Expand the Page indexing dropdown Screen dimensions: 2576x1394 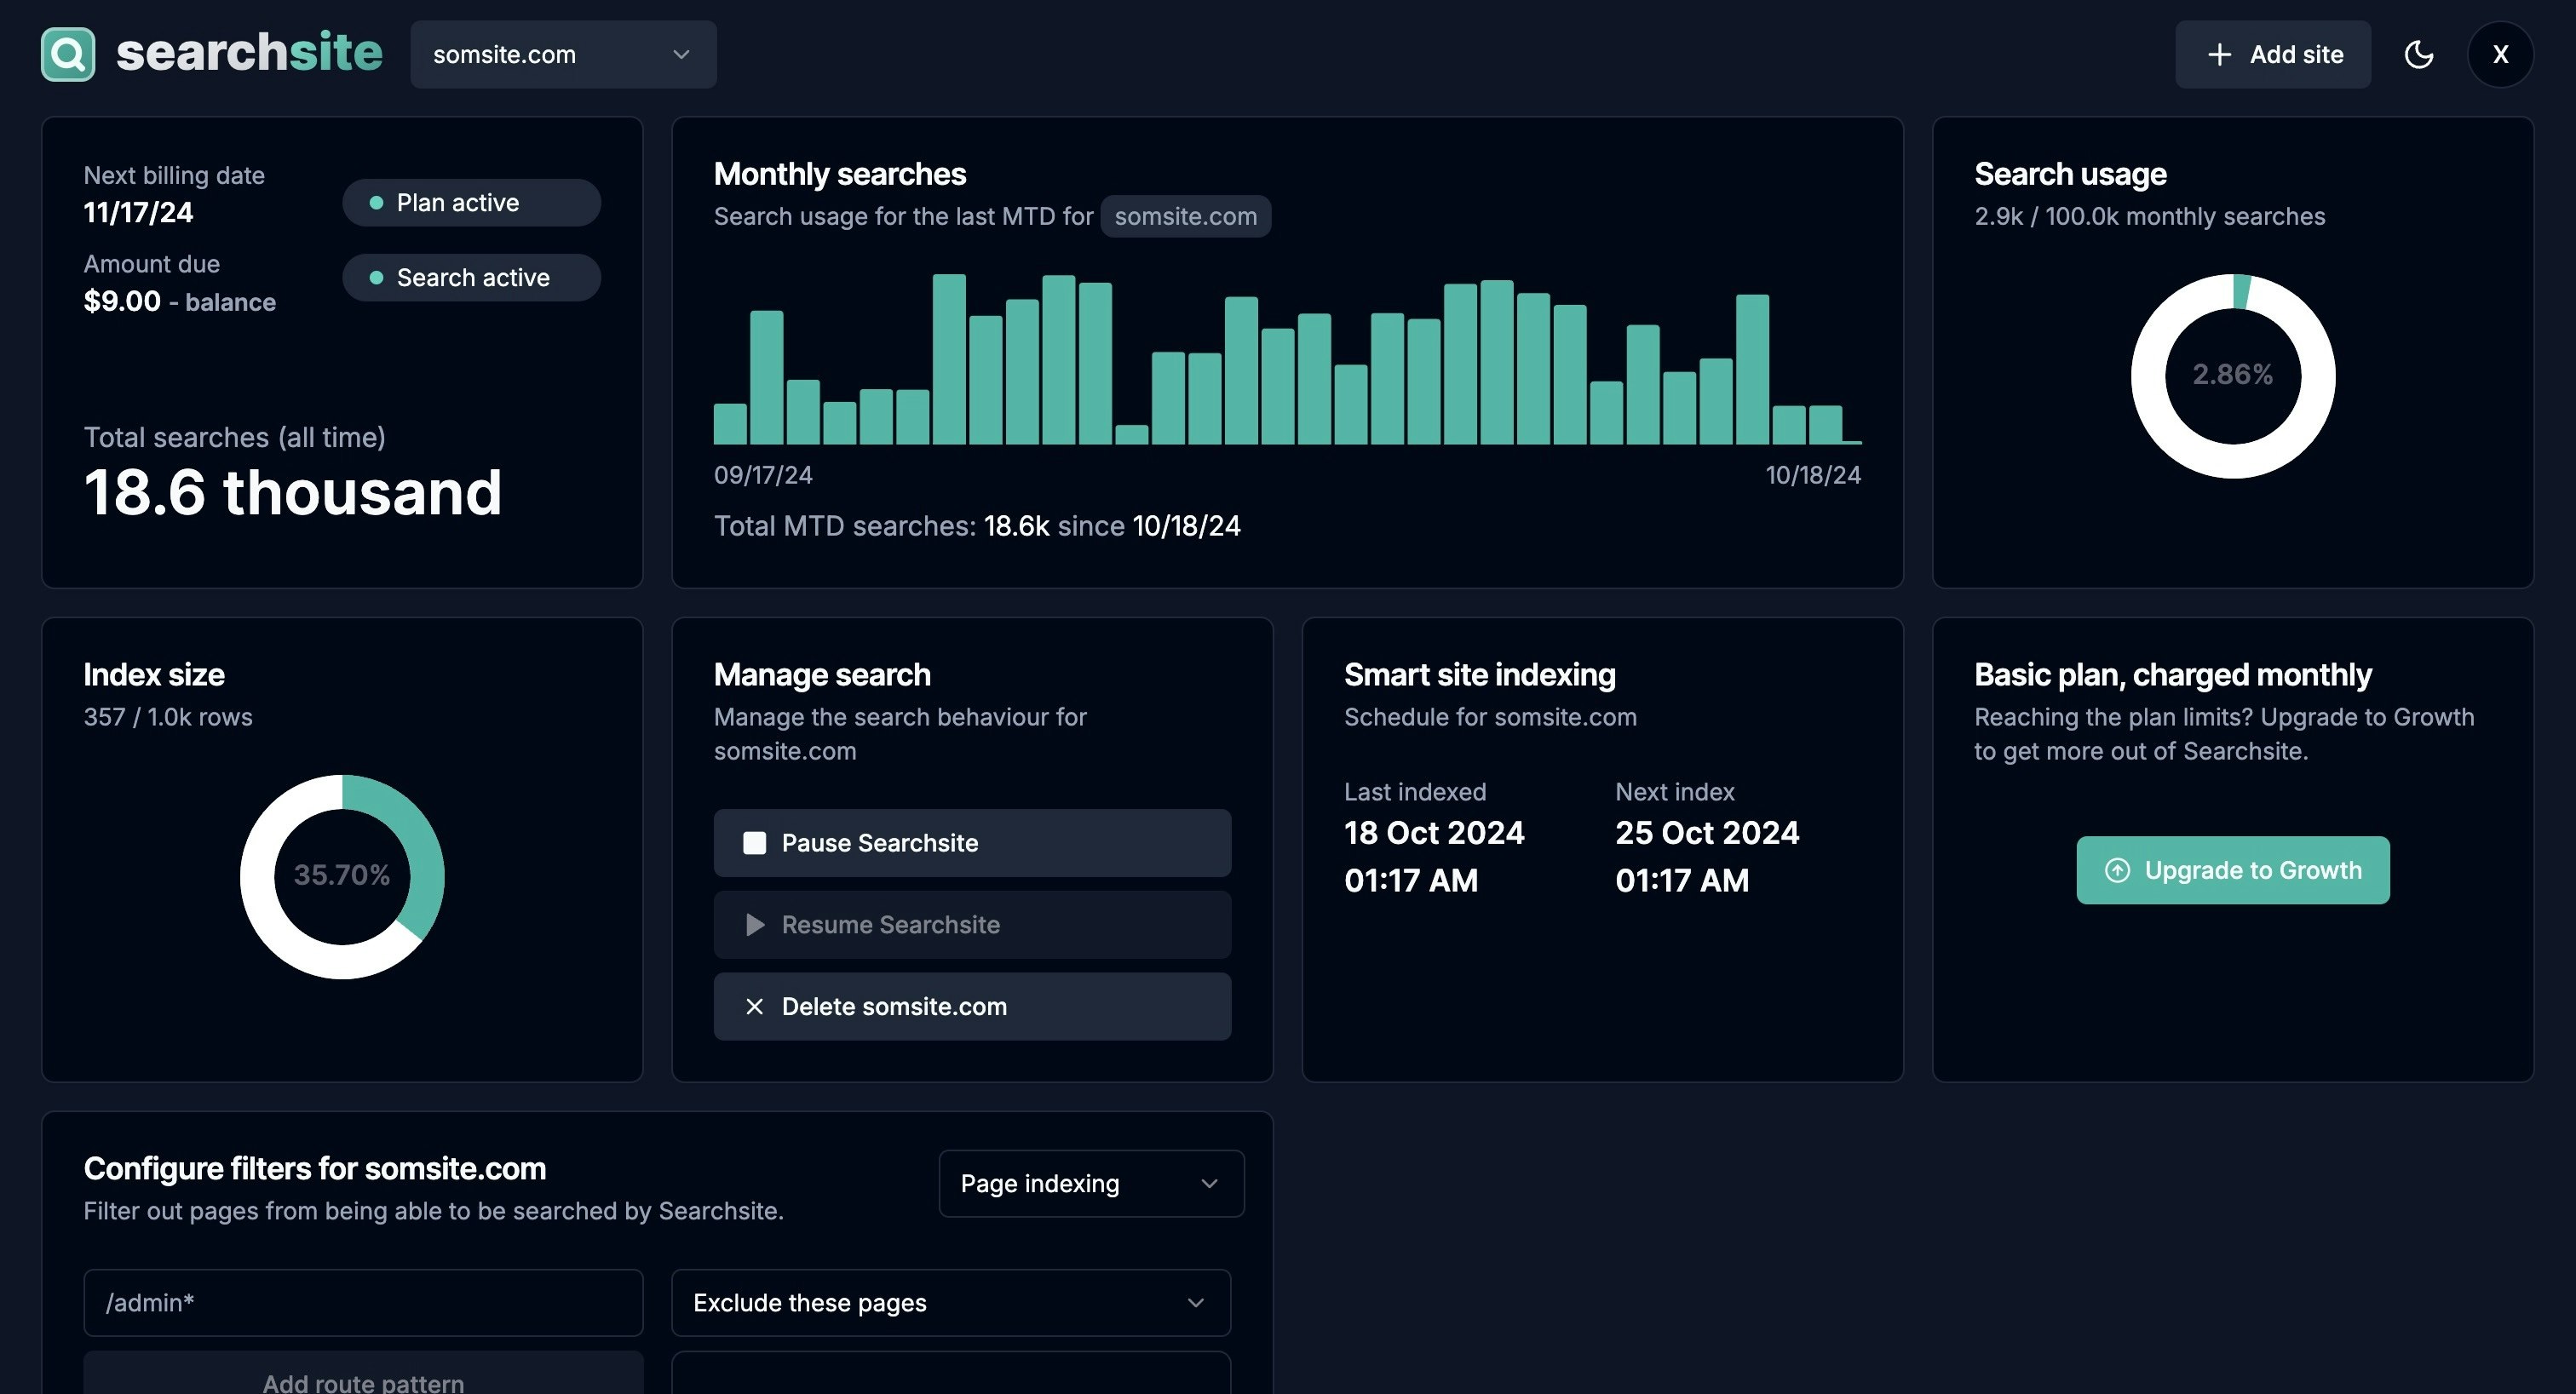tap(1091, 1183)
